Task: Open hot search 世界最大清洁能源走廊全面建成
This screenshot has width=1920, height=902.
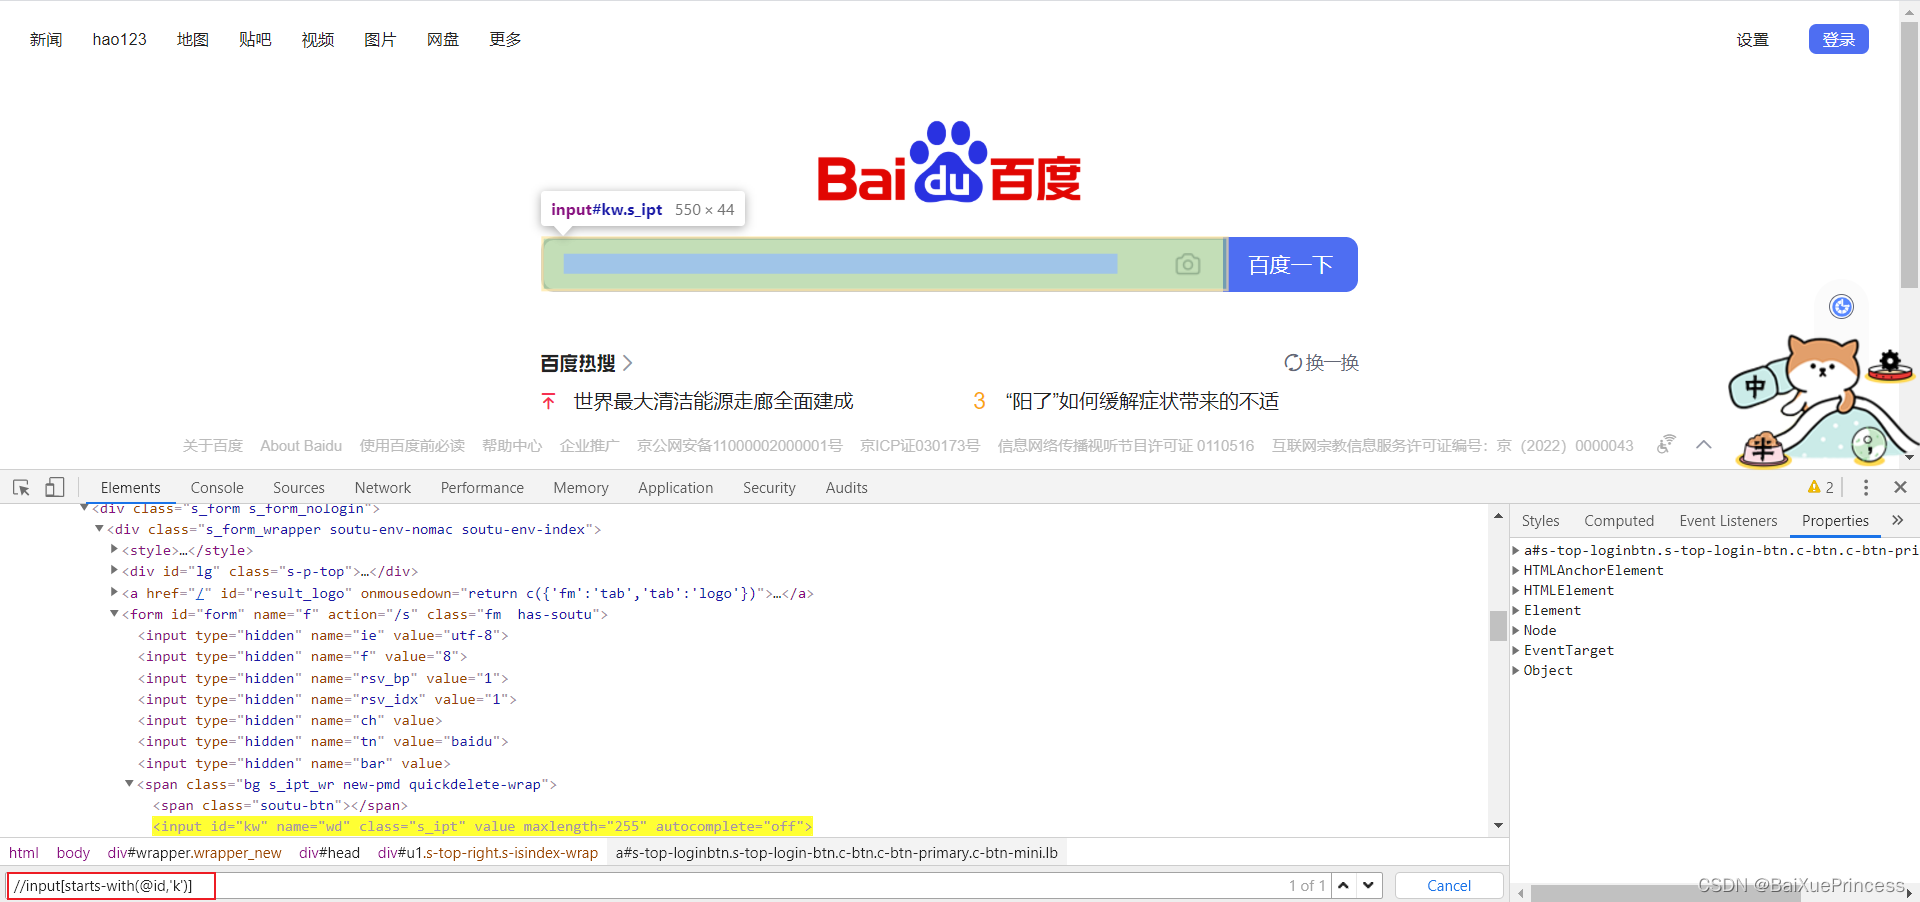Action: pos(713,401)
